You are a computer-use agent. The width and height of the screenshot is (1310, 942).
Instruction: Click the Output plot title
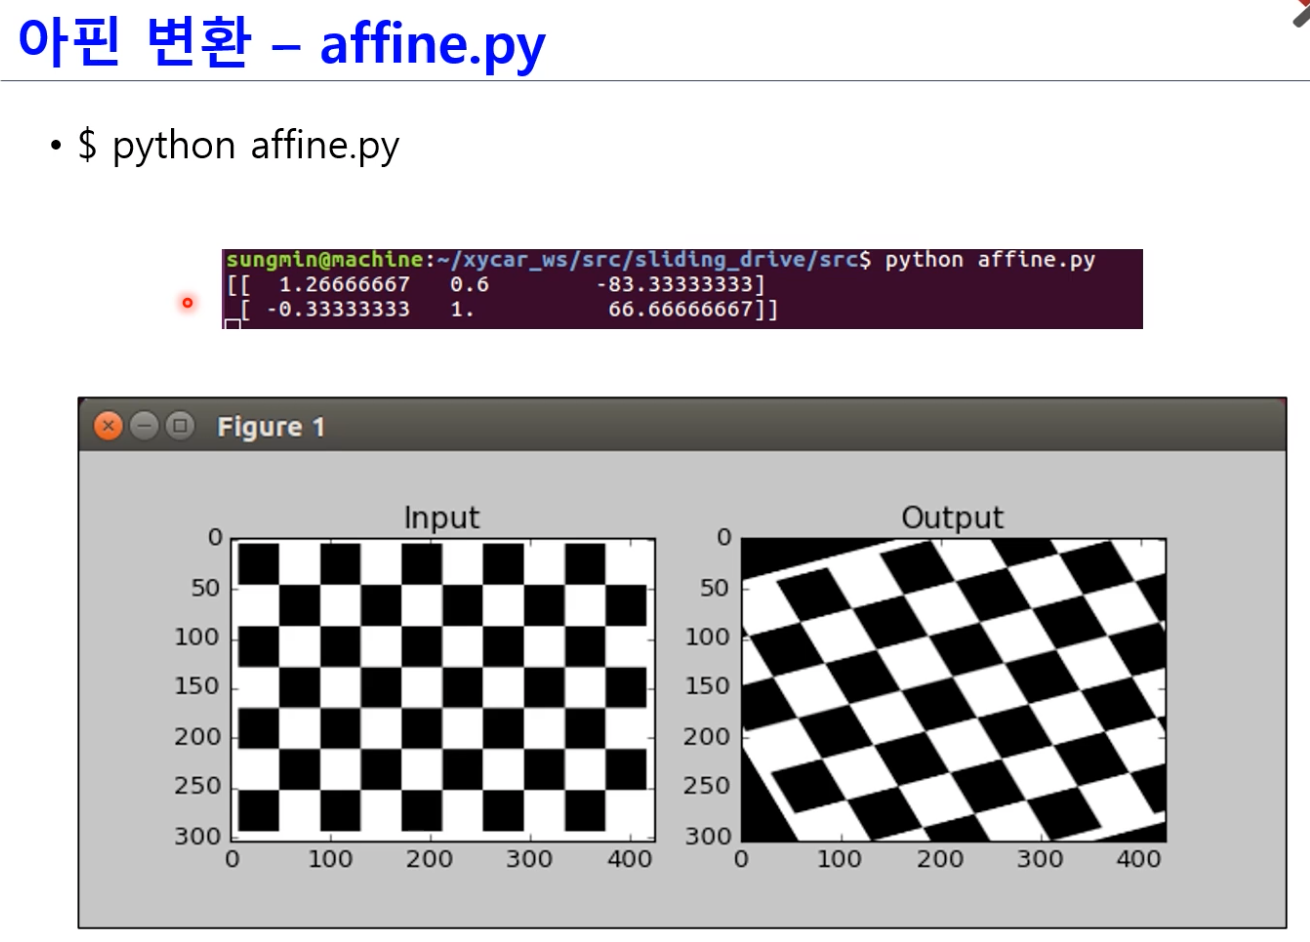coord(952,517)
